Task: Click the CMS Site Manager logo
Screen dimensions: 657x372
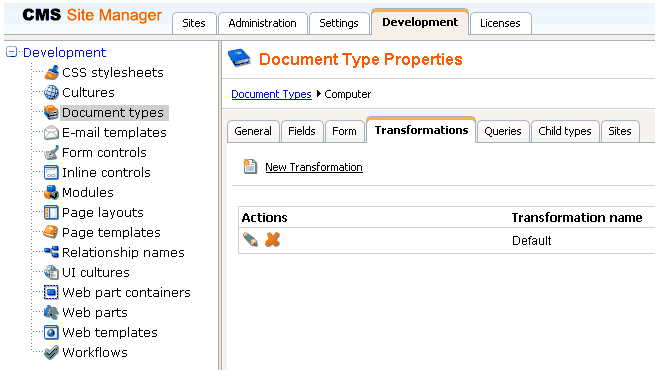Action: point(92,15)
